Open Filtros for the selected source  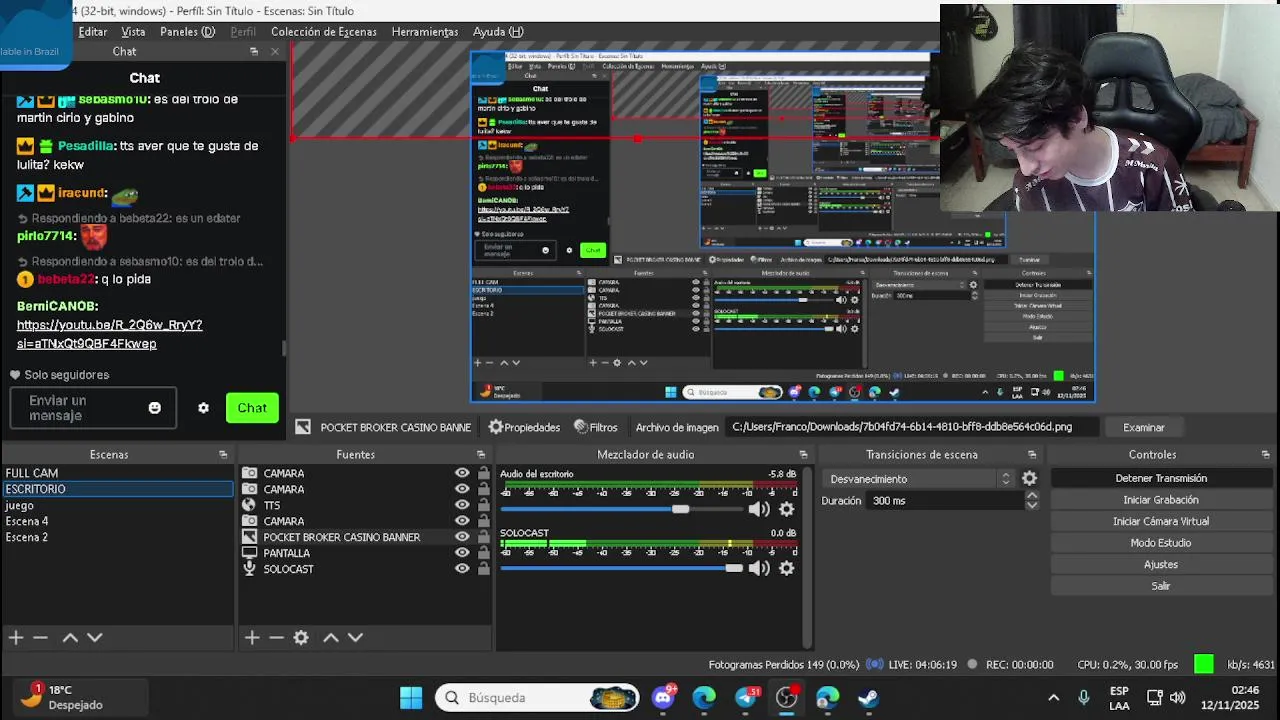tap(596, 427)
